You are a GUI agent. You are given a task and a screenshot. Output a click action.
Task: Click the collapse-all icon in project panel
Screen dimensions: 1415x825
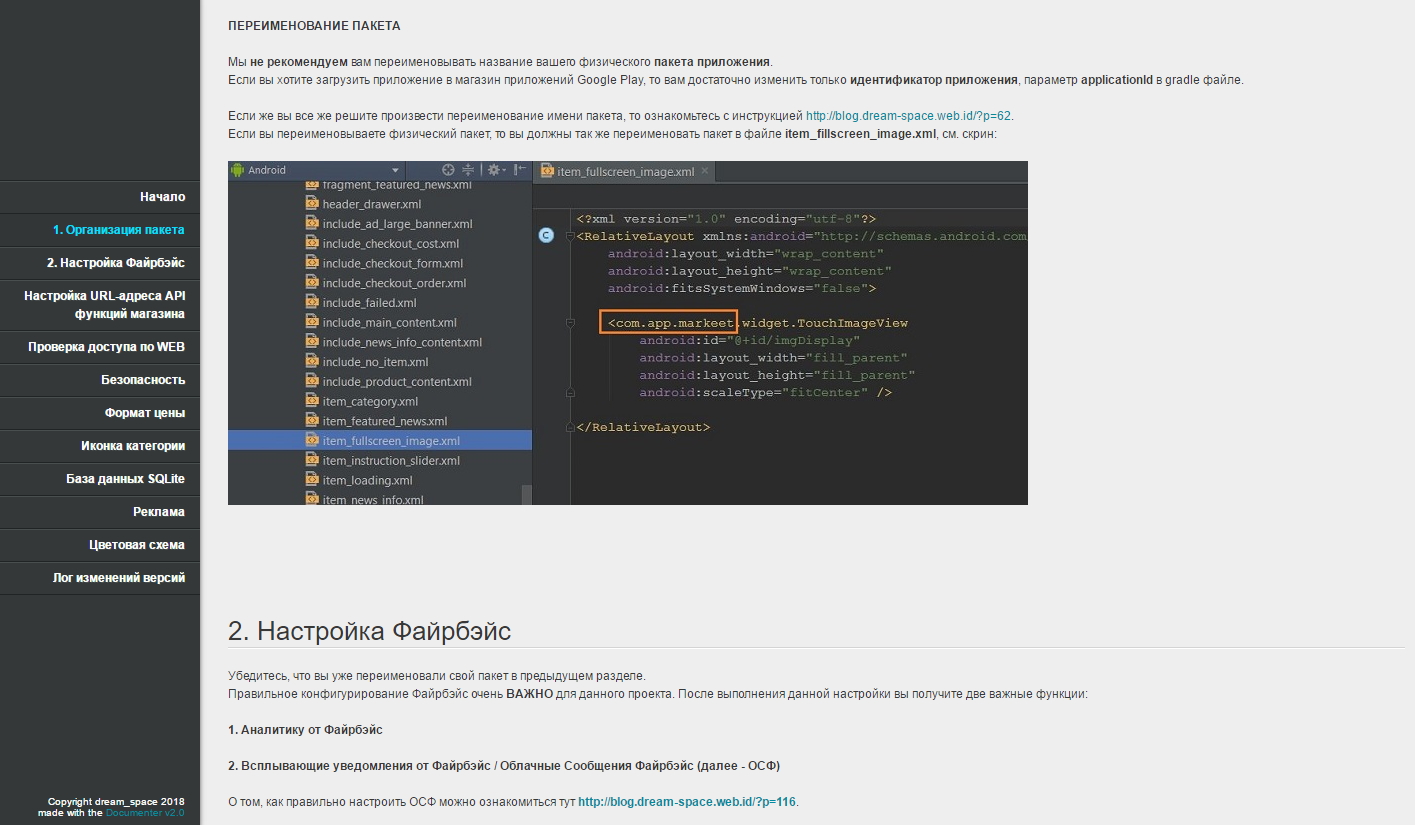[467, 170]
